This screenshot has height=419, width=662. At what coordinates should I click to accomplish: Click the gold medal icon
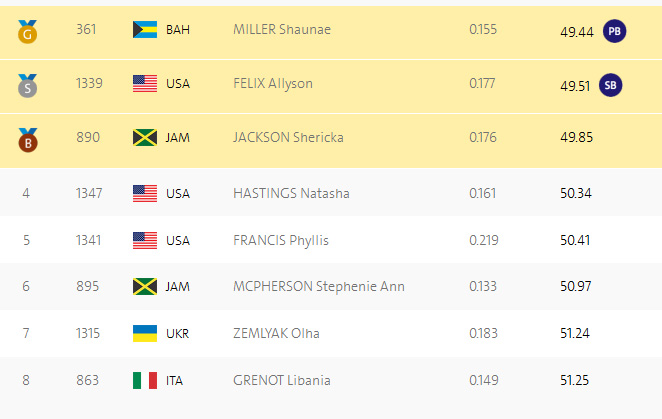pyautogui.click(x=26, y=31)
